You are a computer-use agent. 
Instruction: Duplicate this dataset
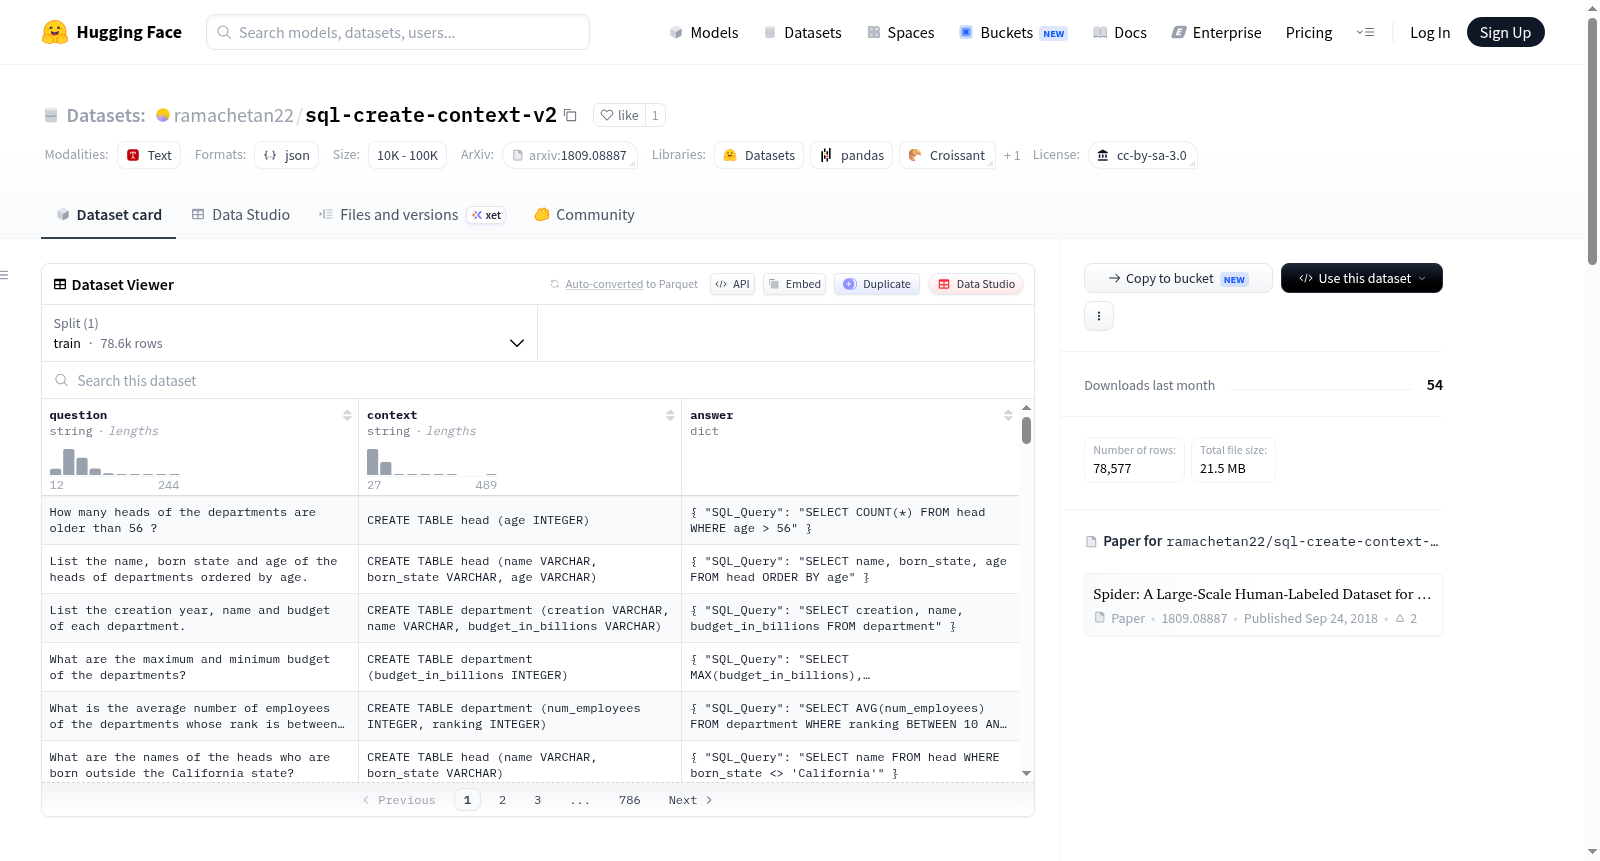click(x=877, y=284)
